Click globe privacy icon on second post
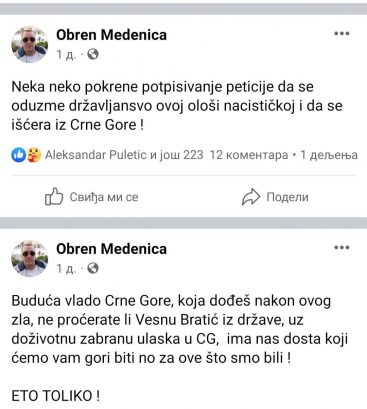The width and height of the screenshot is (367, 409). click(93, 268)
